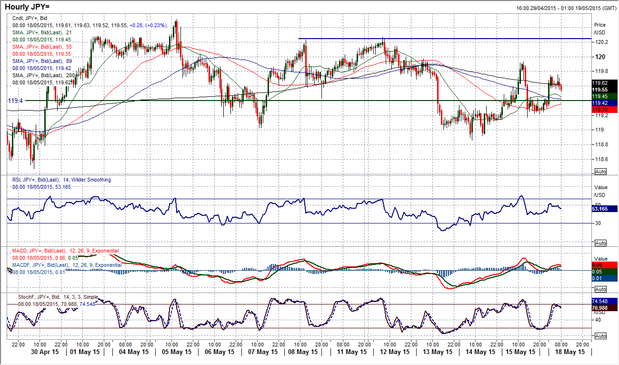Select the green 119.45 SMA price tag
Screen dimensions: 619x365
[x=604, y=97]
